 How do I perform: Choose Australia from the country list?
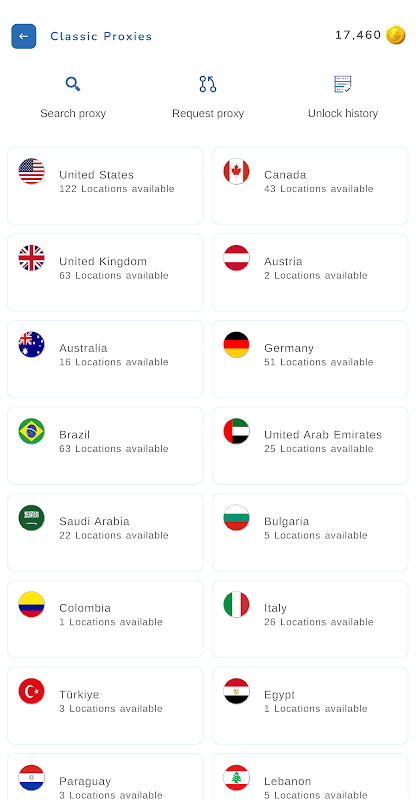[105, 359]
